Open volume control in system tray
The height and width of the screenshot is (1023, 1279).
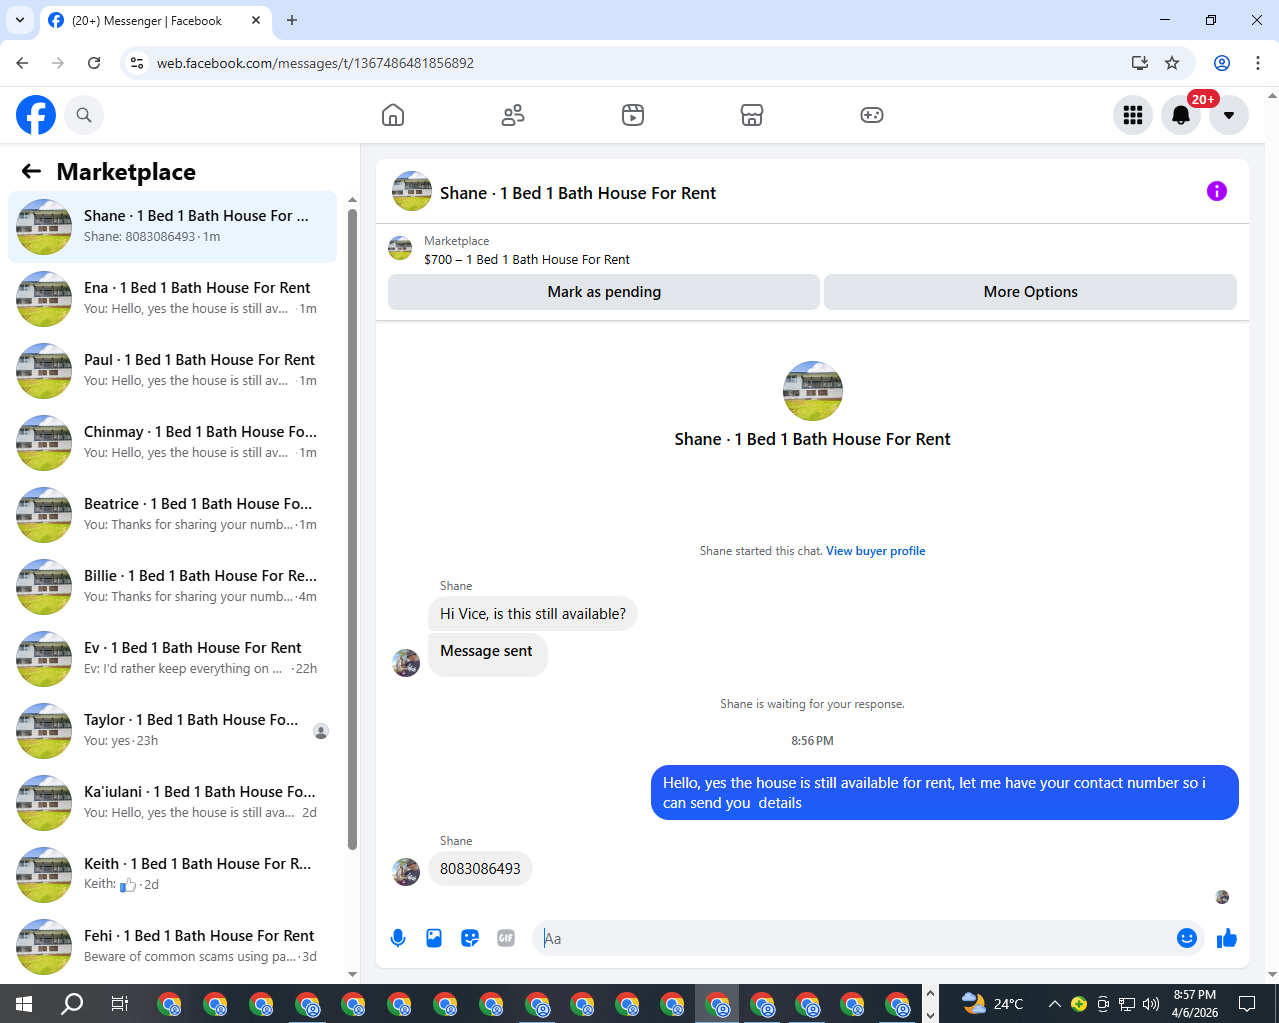[1151, 1004]
